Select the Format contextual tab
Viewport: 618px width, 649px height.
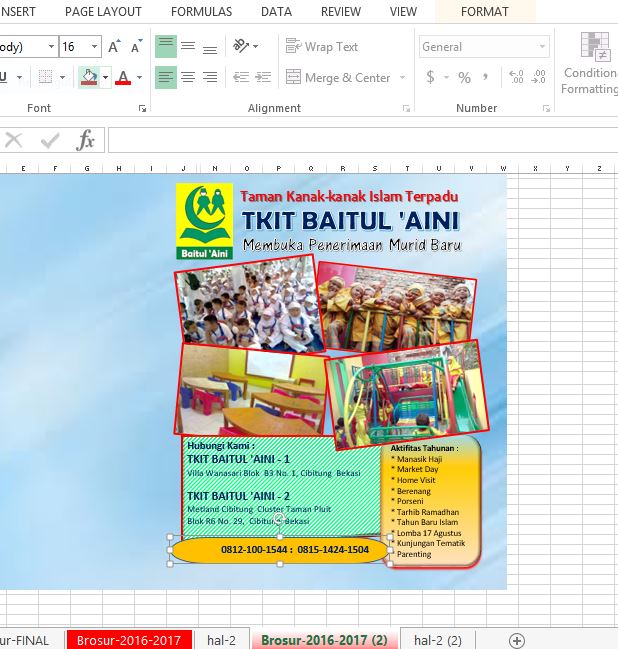tap(485, 12)
